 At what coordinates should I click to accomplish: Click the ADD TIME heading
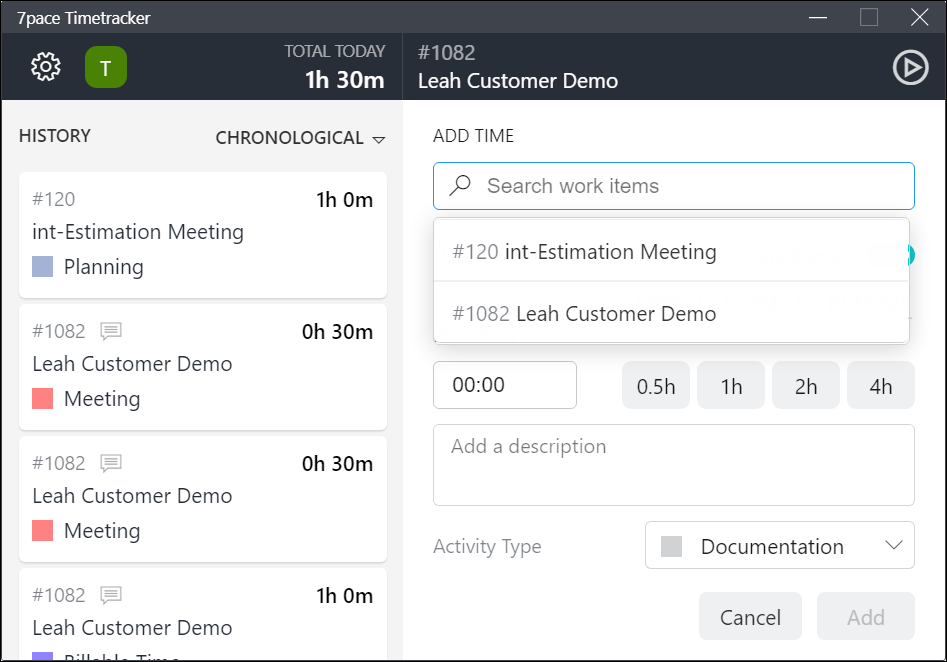473,135
